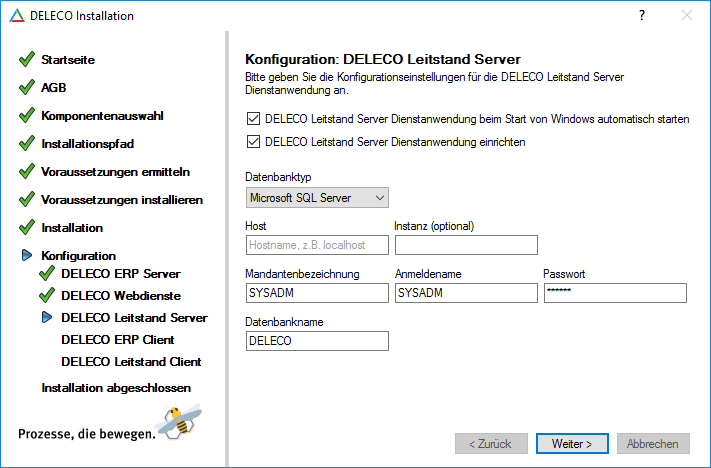Select the DELECO ERP Client step

point(118,340)
